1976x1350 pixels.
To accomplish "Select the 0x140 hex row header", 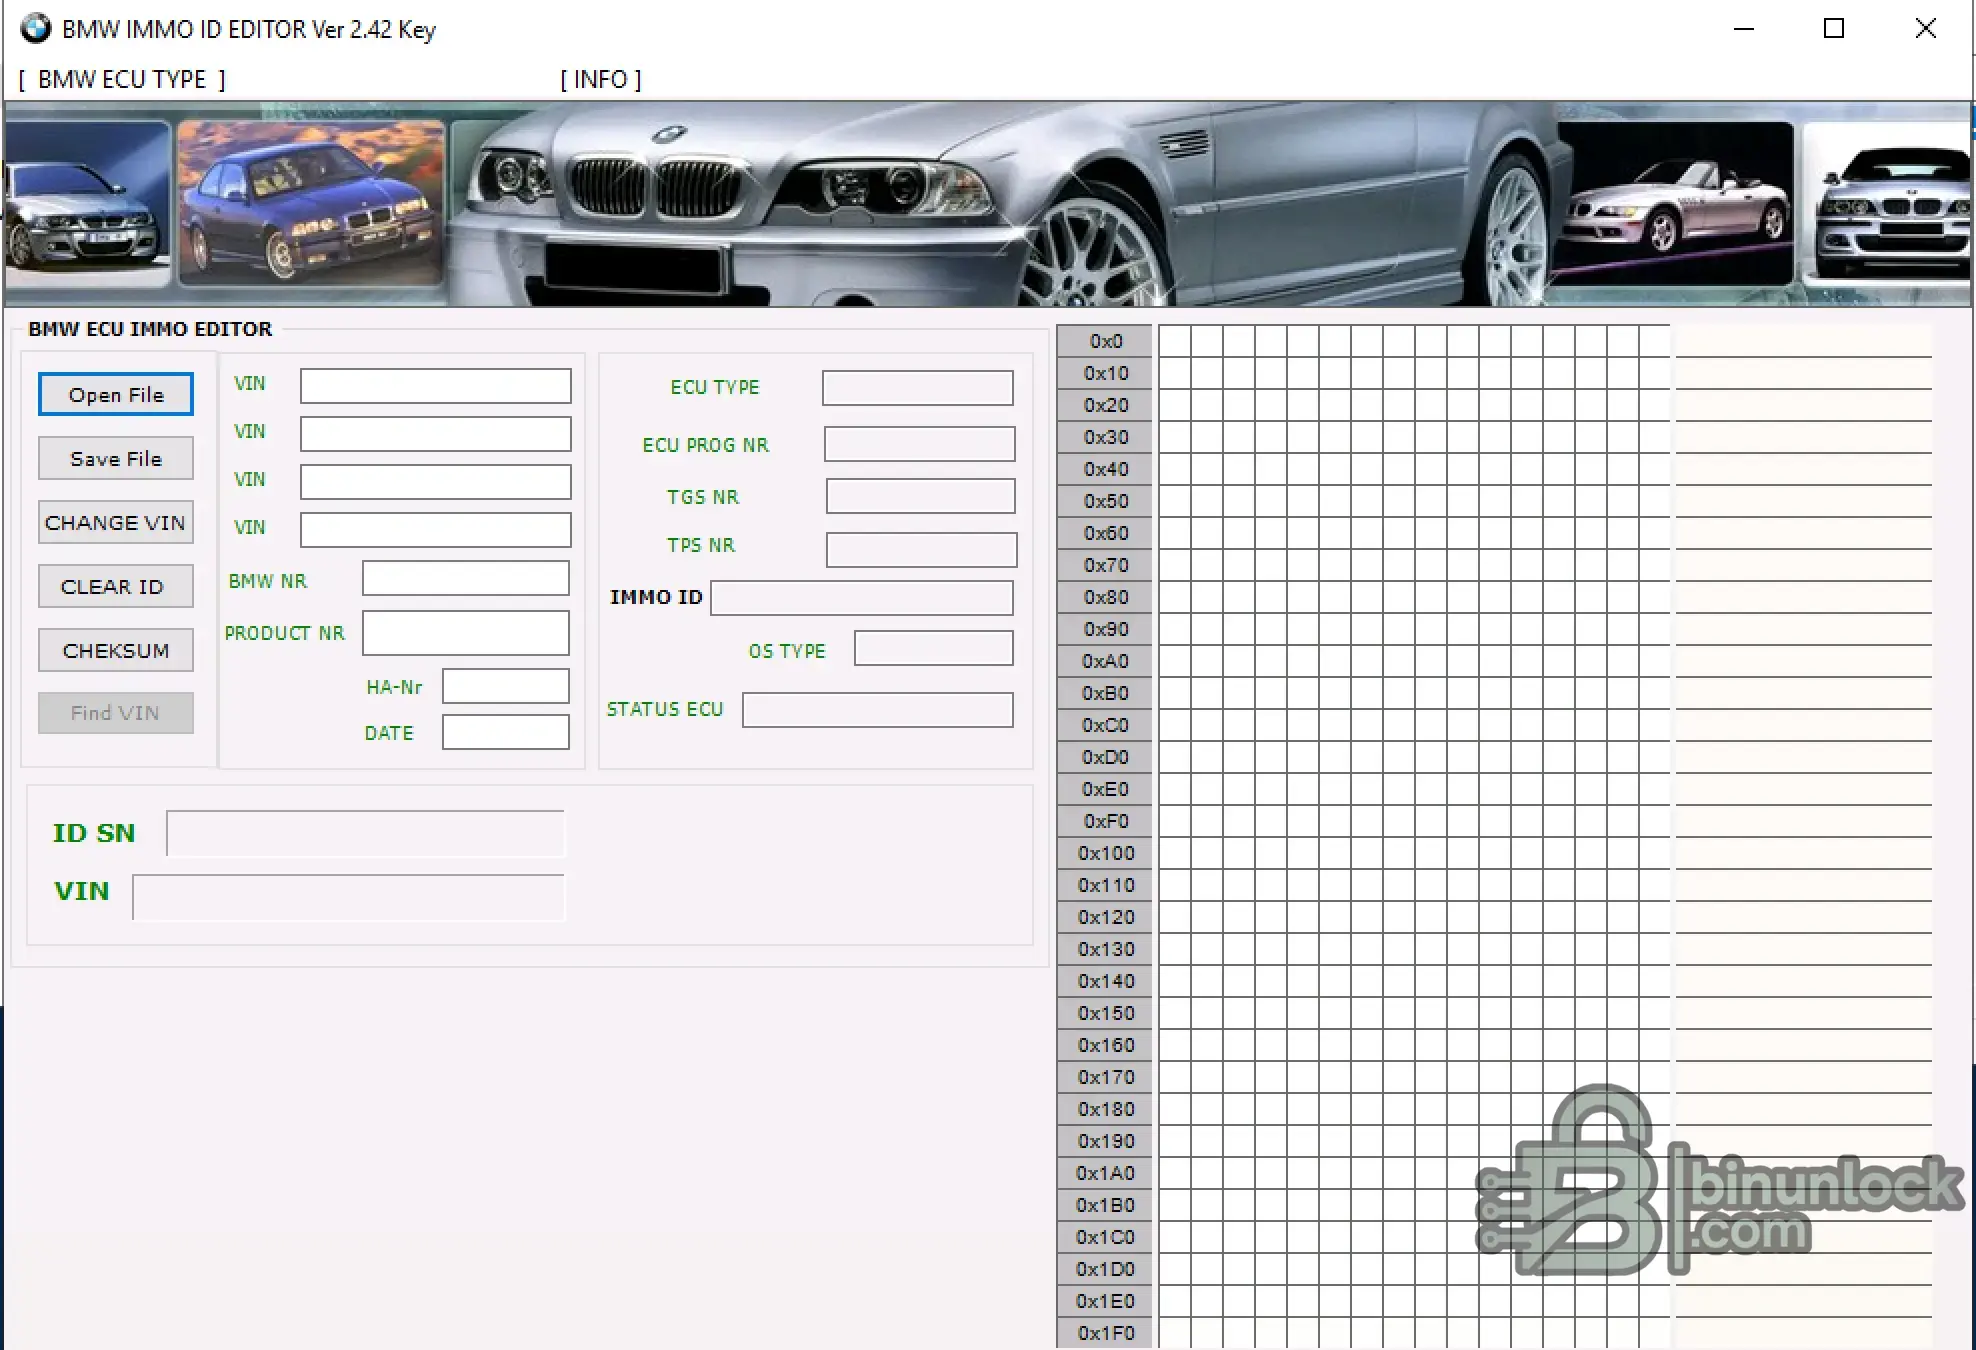I will coord(1105,981).
